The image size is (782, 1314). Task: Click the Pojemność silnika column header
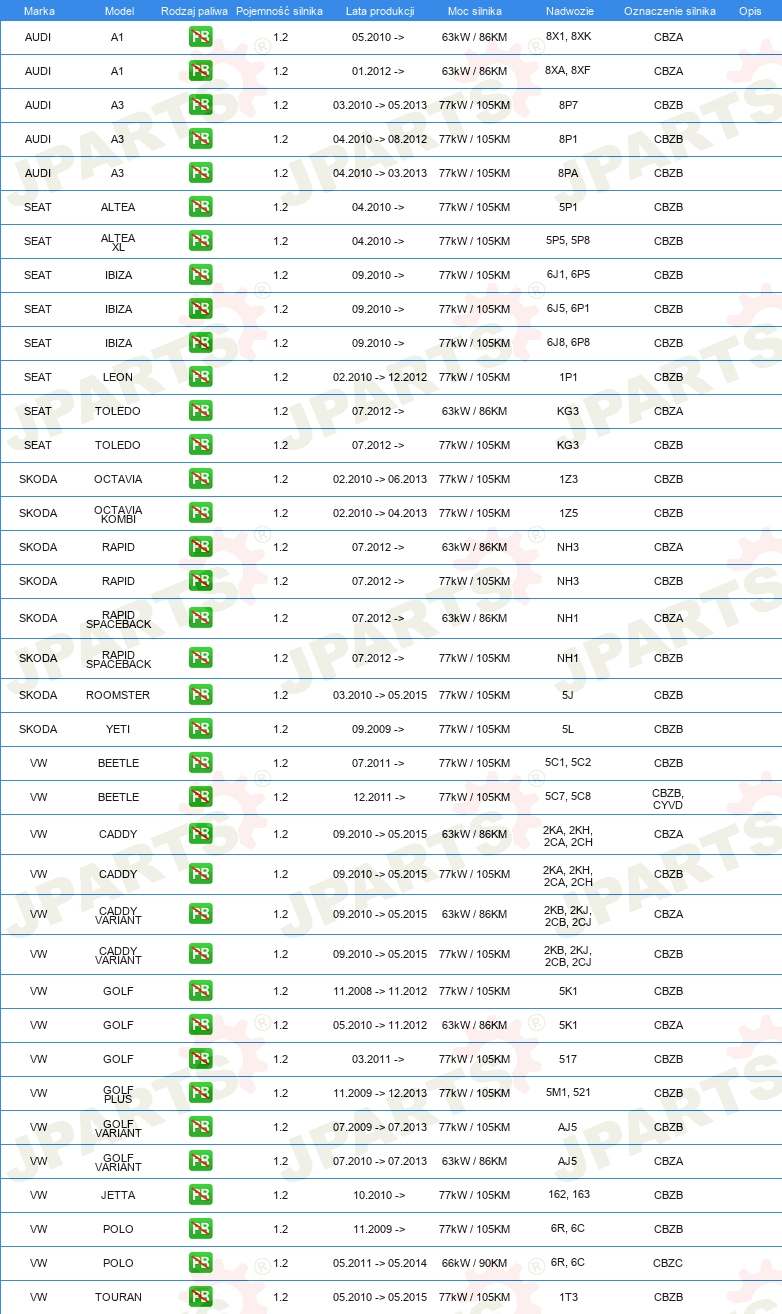click(279, 11)
